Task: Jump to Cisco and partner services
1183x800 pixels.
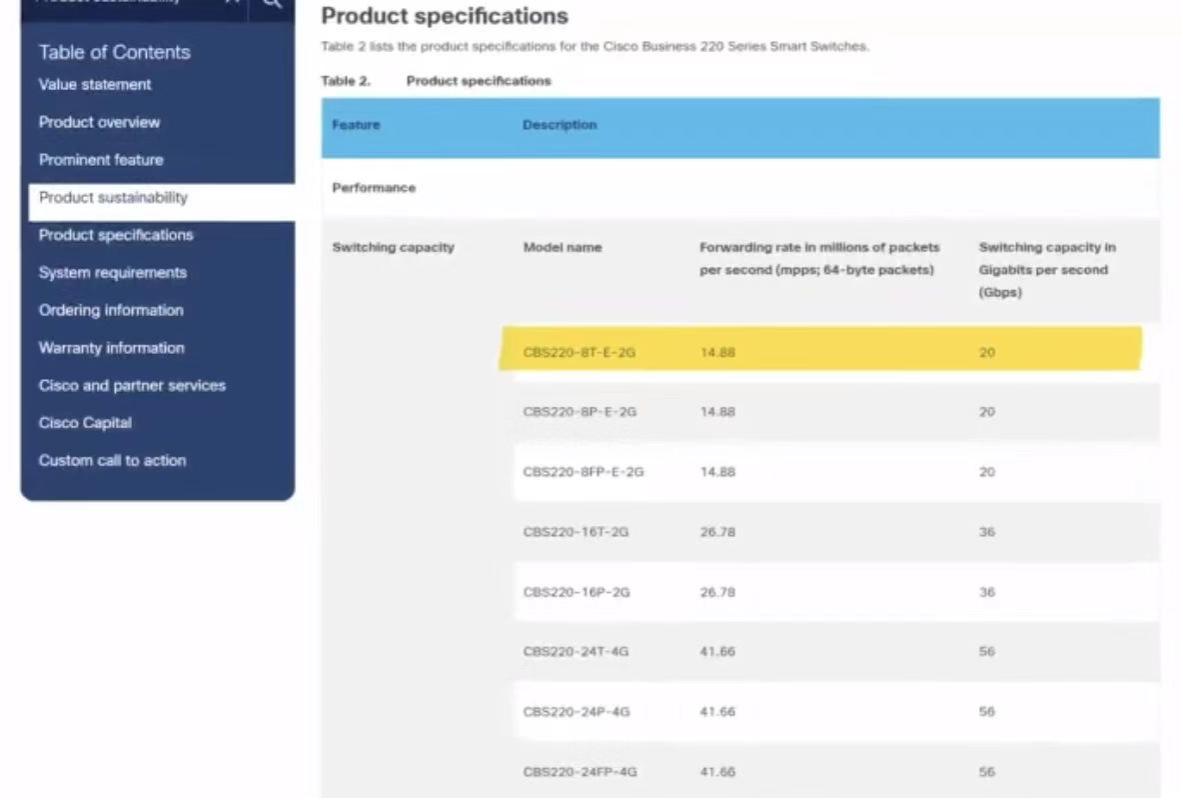Action: (132, 385)
